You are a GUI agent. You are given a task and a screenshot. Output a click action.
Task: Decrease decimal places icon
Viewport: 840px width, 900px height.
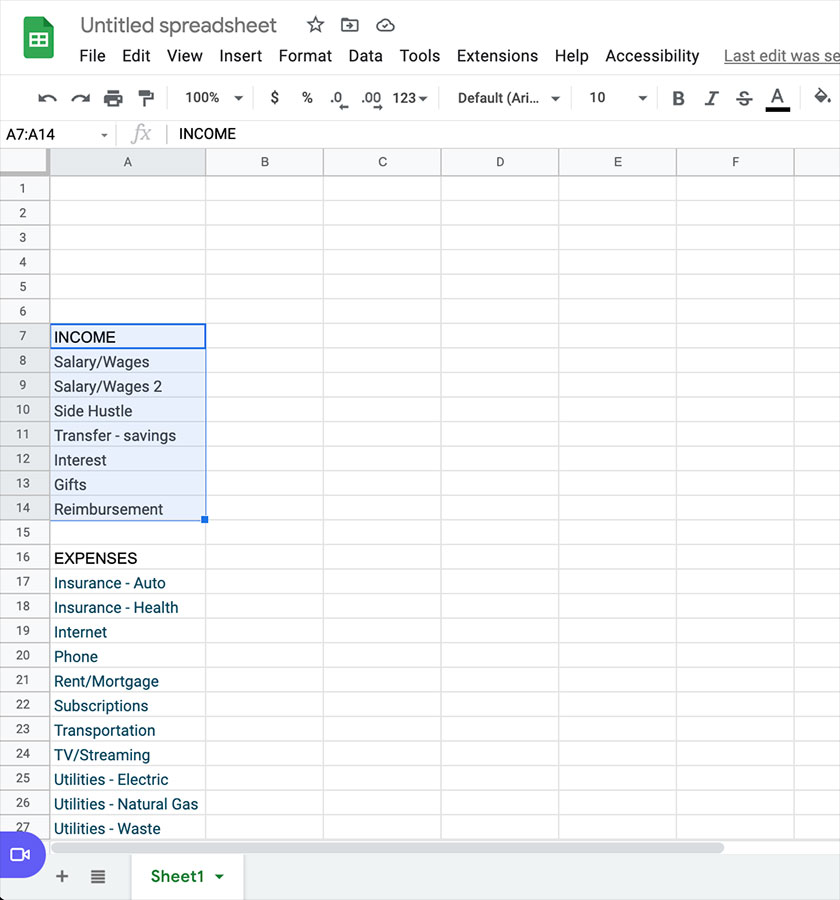tap(339, 98)
